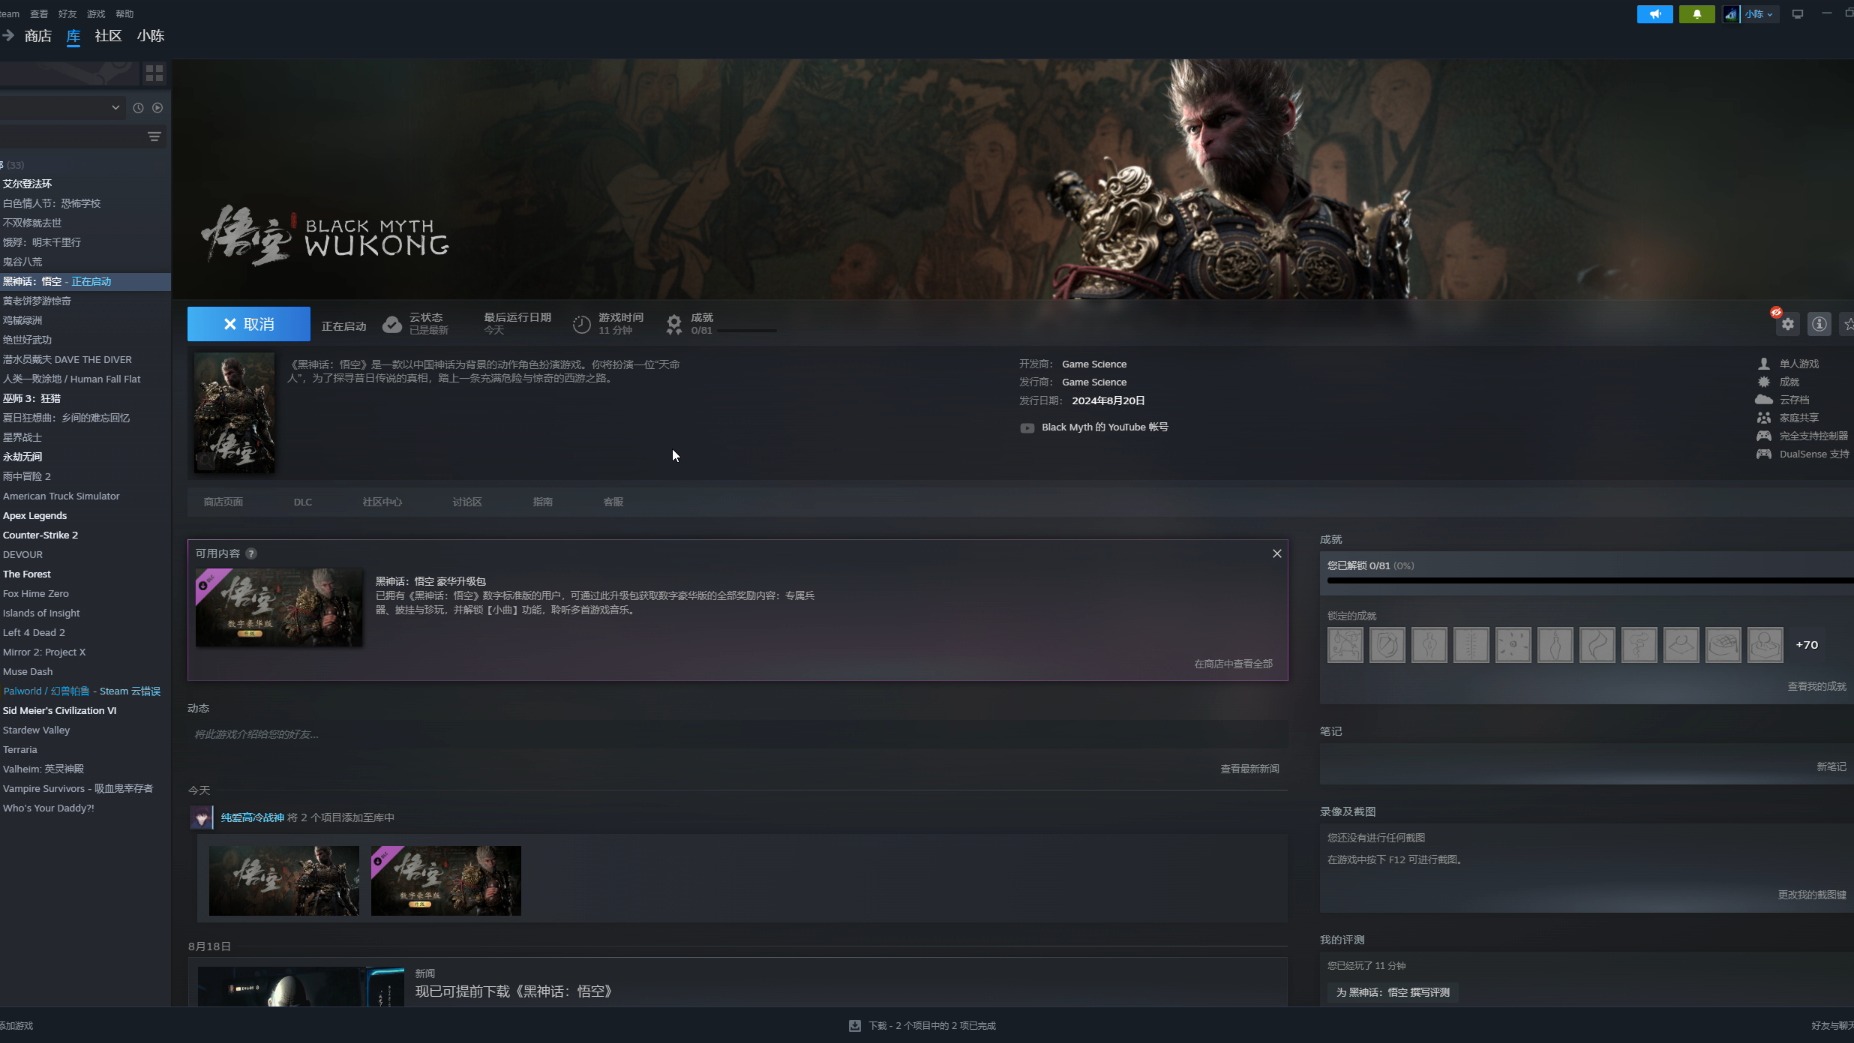Click the achievements ribbon icon in header
Image resolution: width=1854 pixels, height=1043 pixels.
pos(674,324)
